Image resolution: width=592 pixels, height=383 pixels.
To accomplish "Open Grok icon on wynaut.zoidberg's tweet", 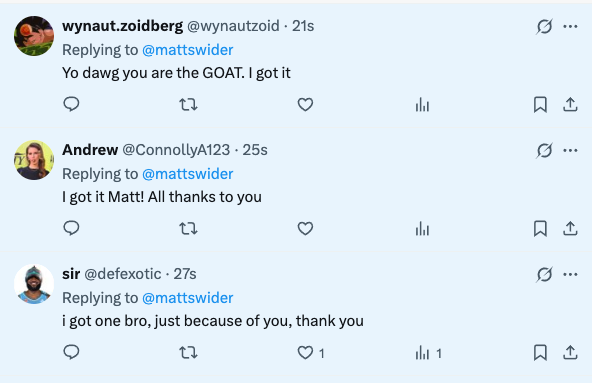I will tap(544, 26).
